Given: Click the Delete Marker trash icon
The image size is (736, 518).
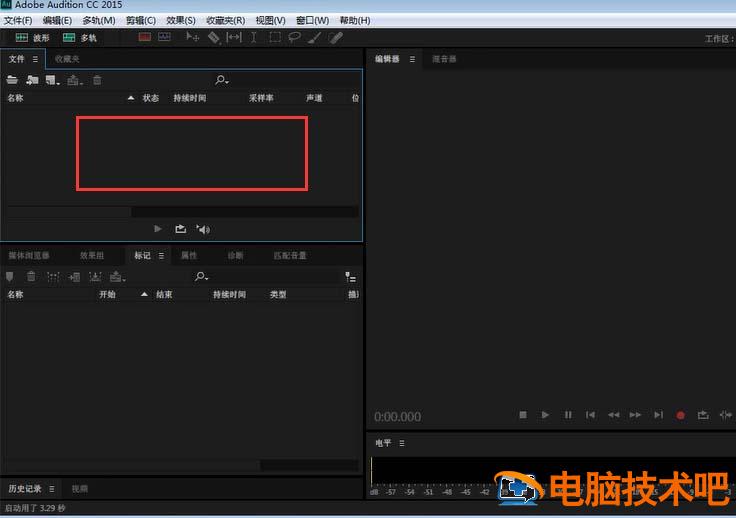Looking at the screenshot, I should click(31, 277).
